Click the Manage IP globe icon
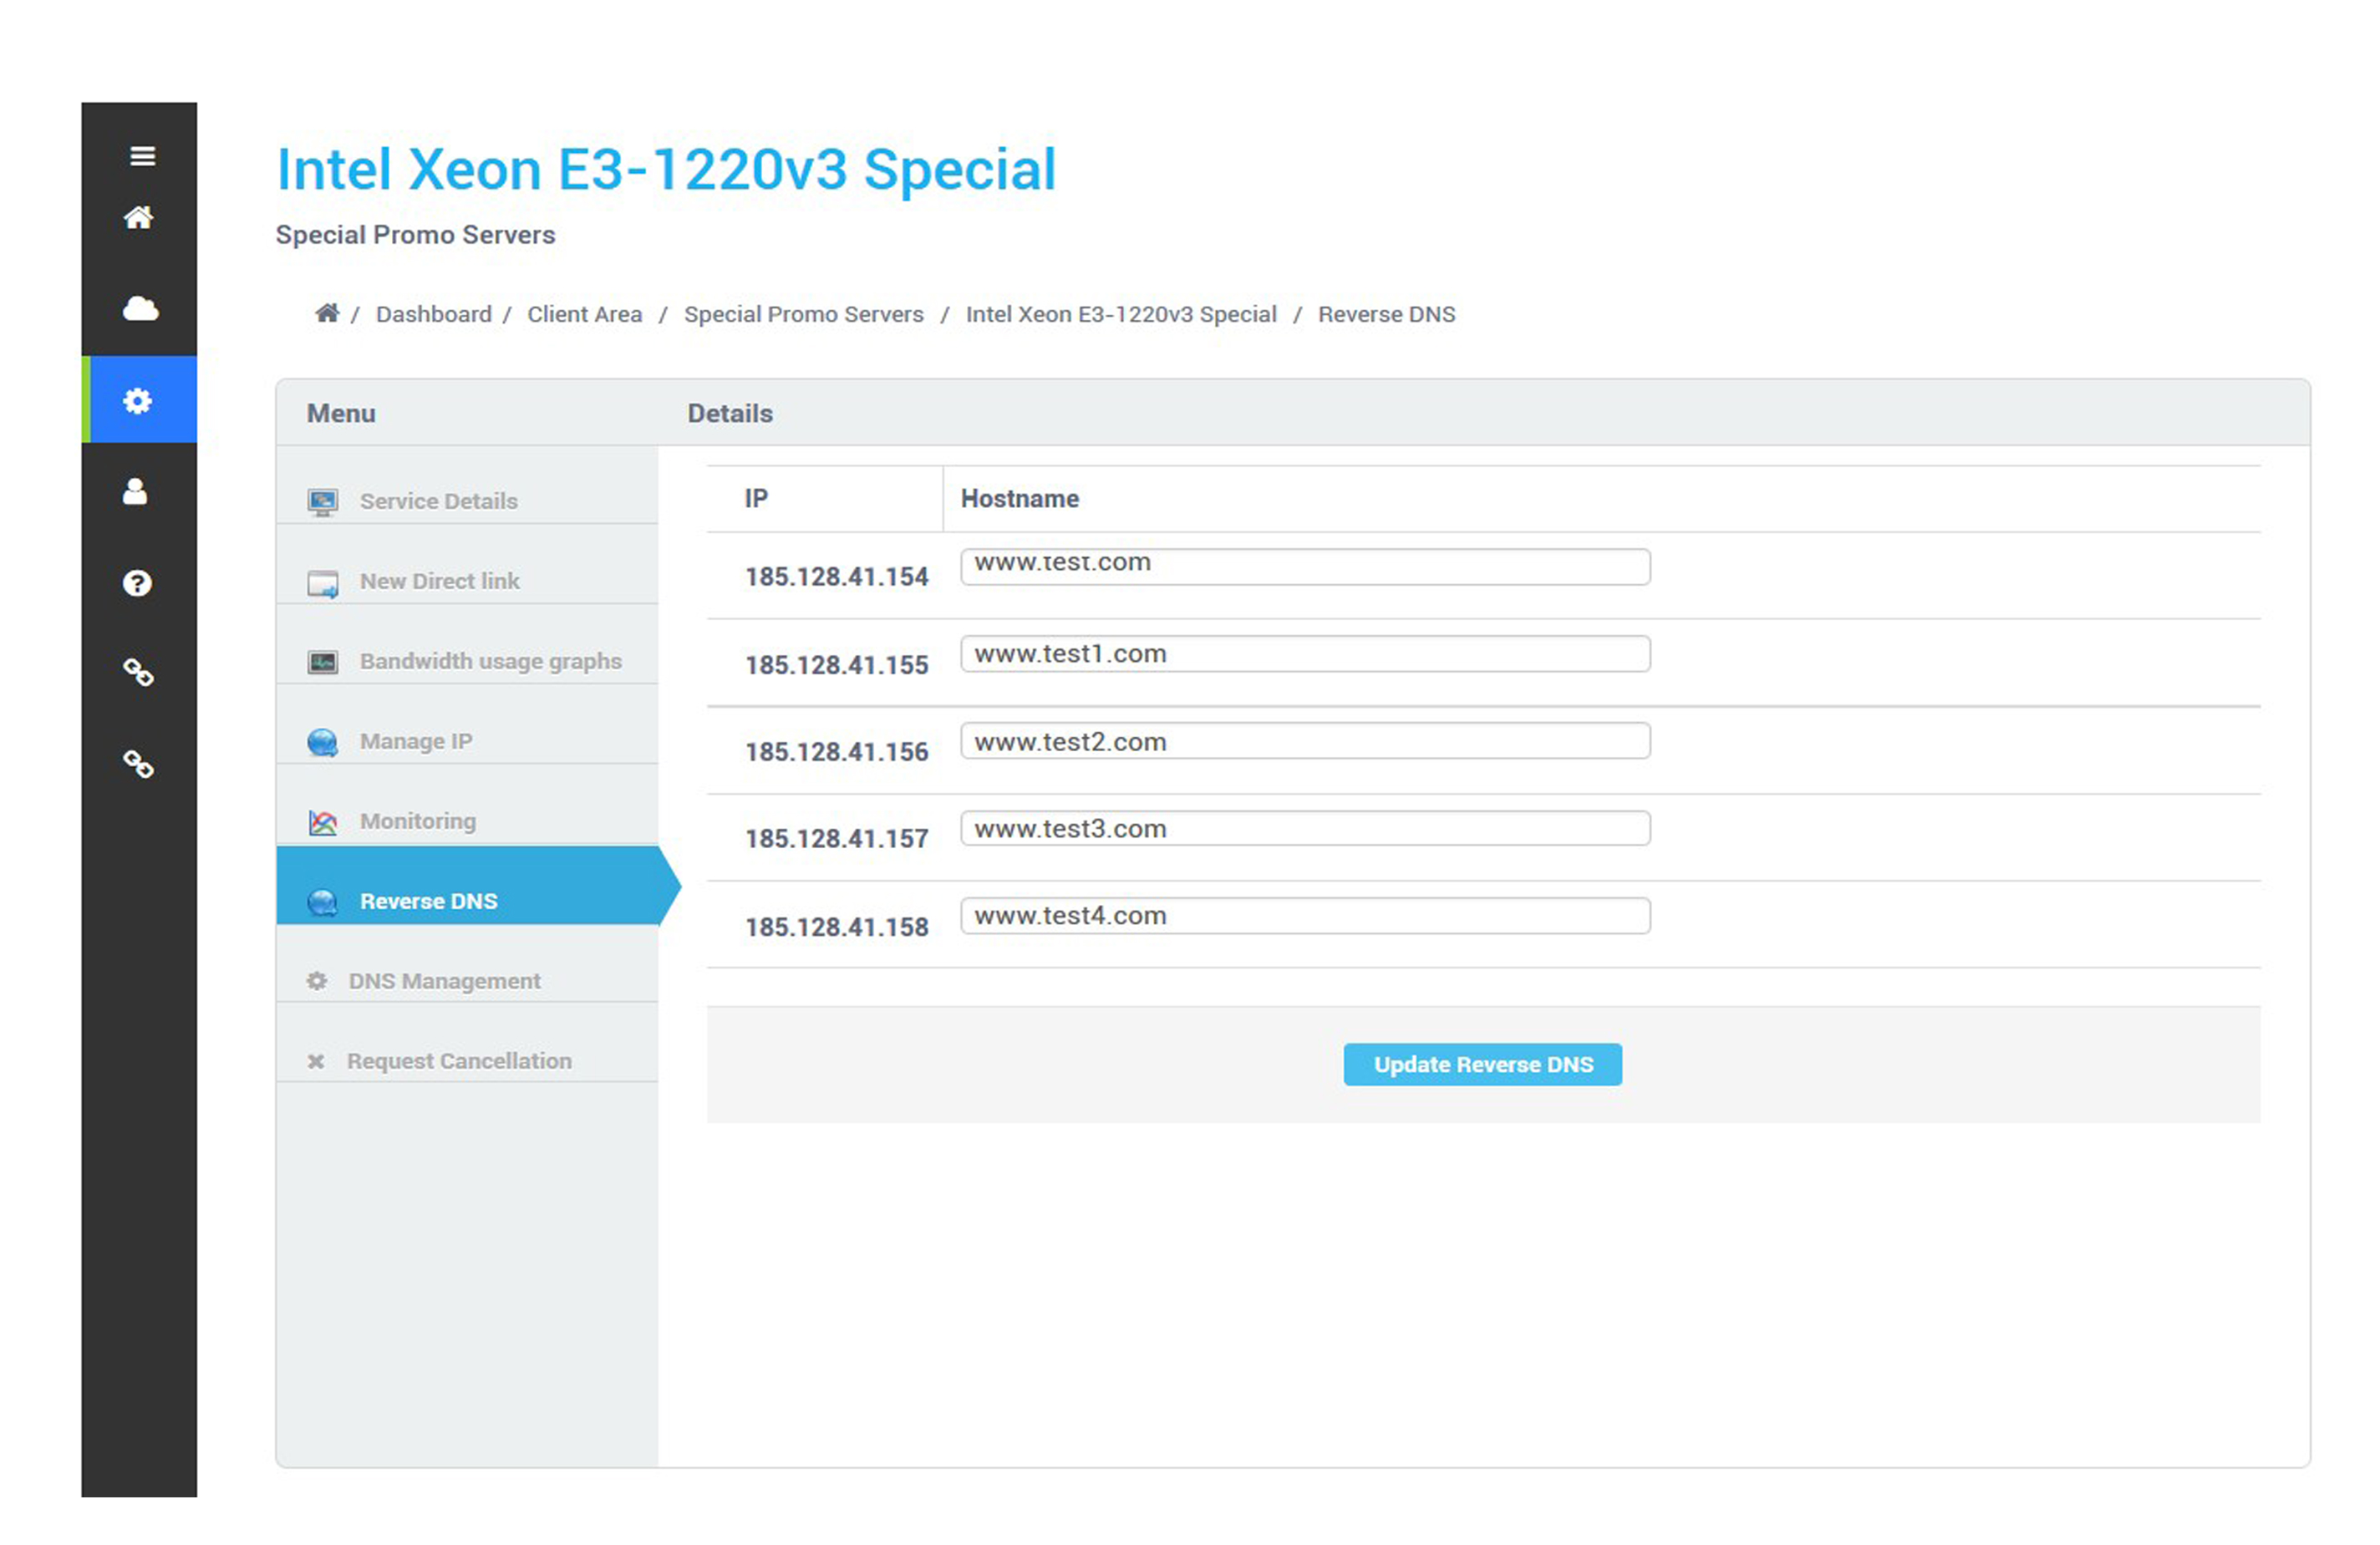Image resolution: width=2380 pixels, height=1545 pixels. click(x=323, y=742)
